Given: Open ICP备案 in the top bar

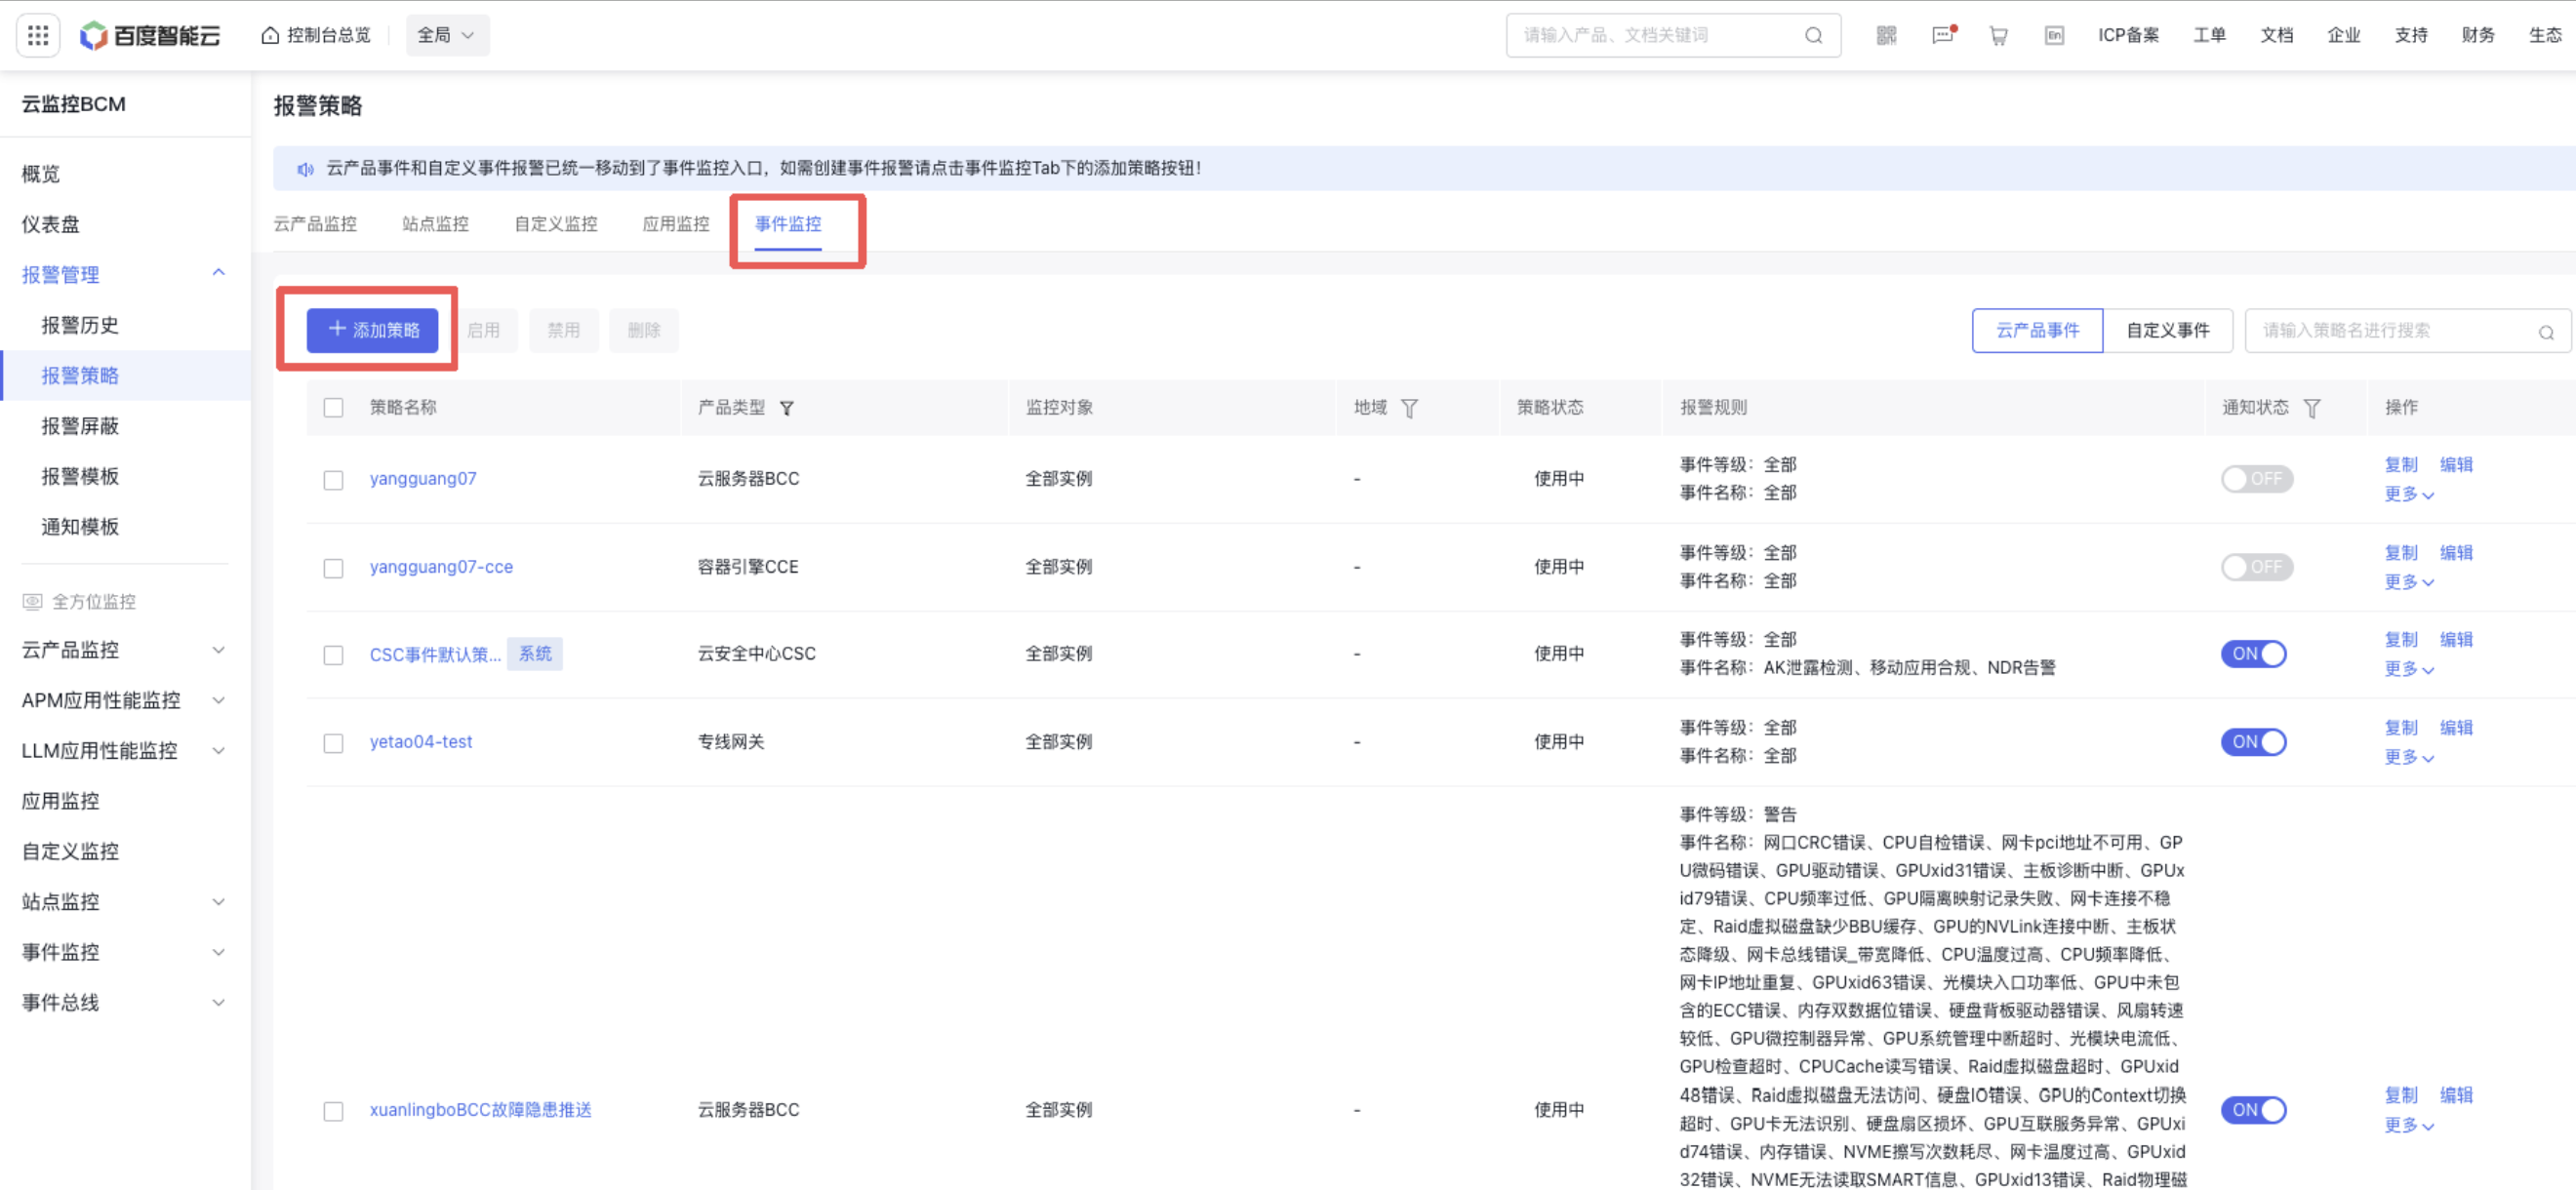Looking at the screenshot, I should [x=2128, y=36].
